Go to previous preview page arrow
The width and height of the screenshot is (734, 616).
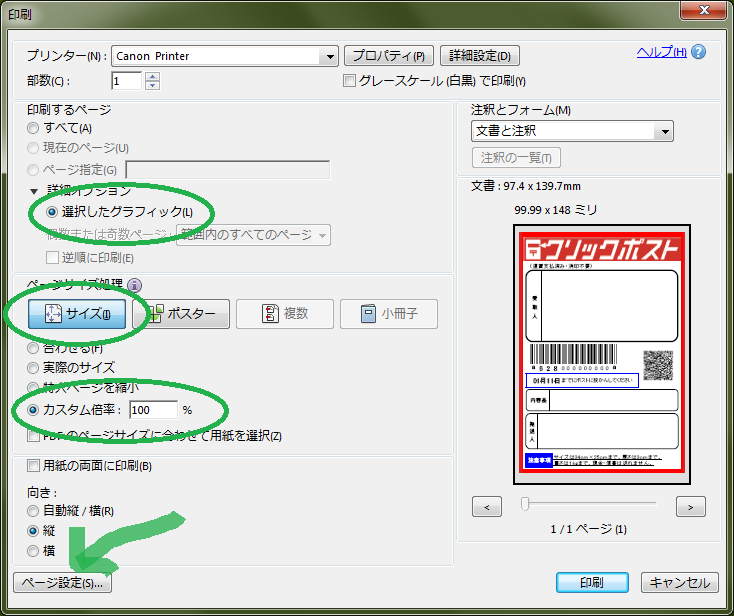tap(487, 507)
